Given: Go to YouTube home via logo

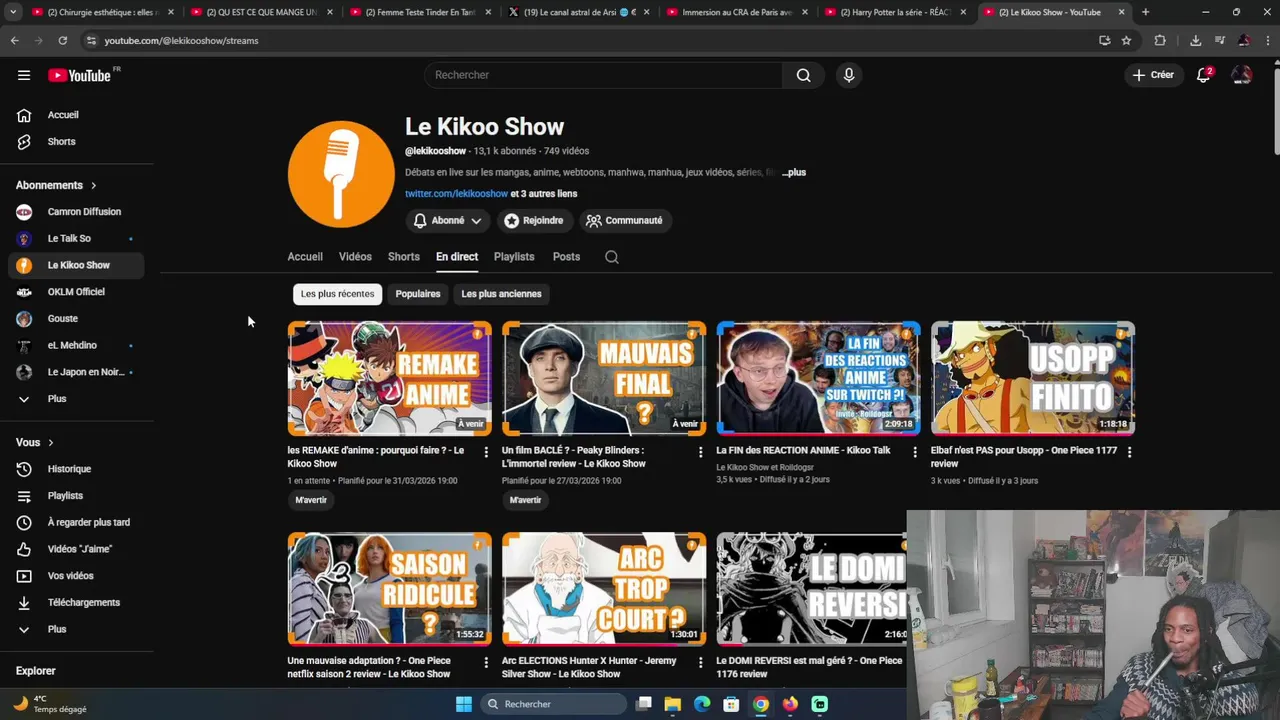Looking at the screenshot, I should click(x=79, y=75).
